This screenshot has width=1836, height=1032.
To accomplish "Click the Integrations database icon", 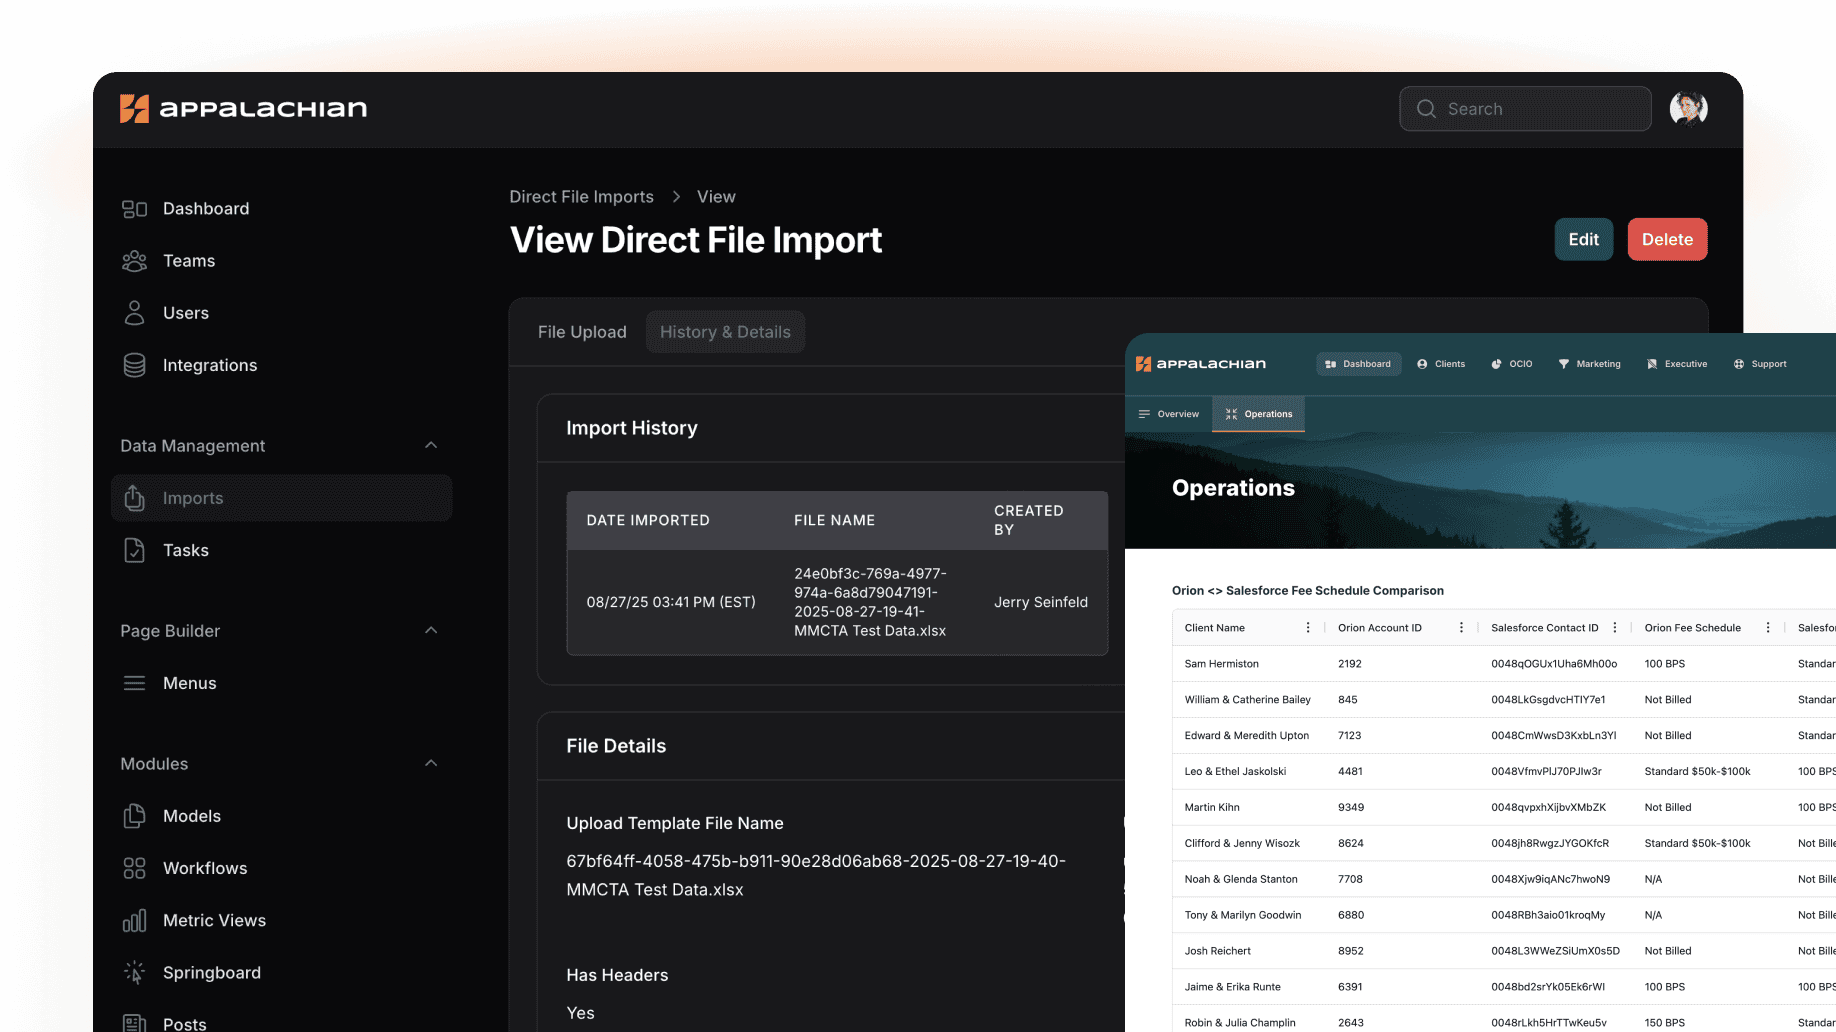I will click(134, 365).
